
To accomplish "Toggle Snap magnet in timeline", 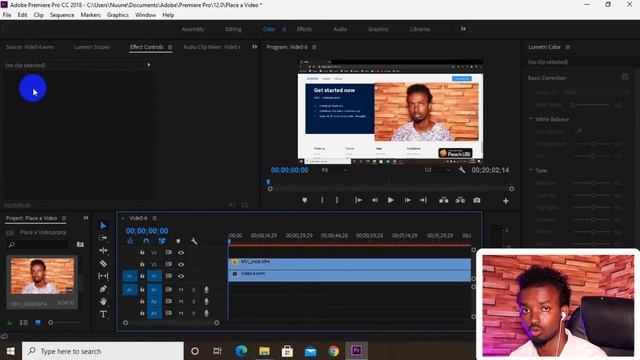I will (146, 241).
